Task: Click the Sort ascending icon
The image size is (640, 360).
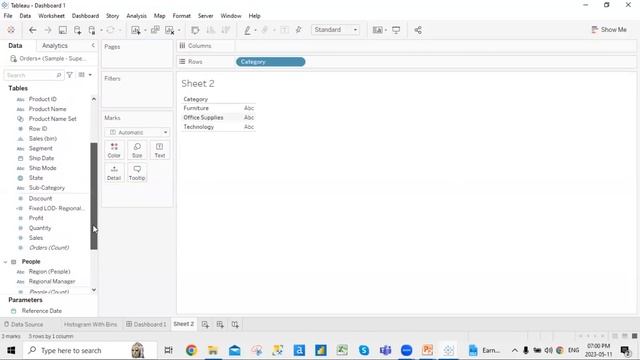Action: [211, 30]
